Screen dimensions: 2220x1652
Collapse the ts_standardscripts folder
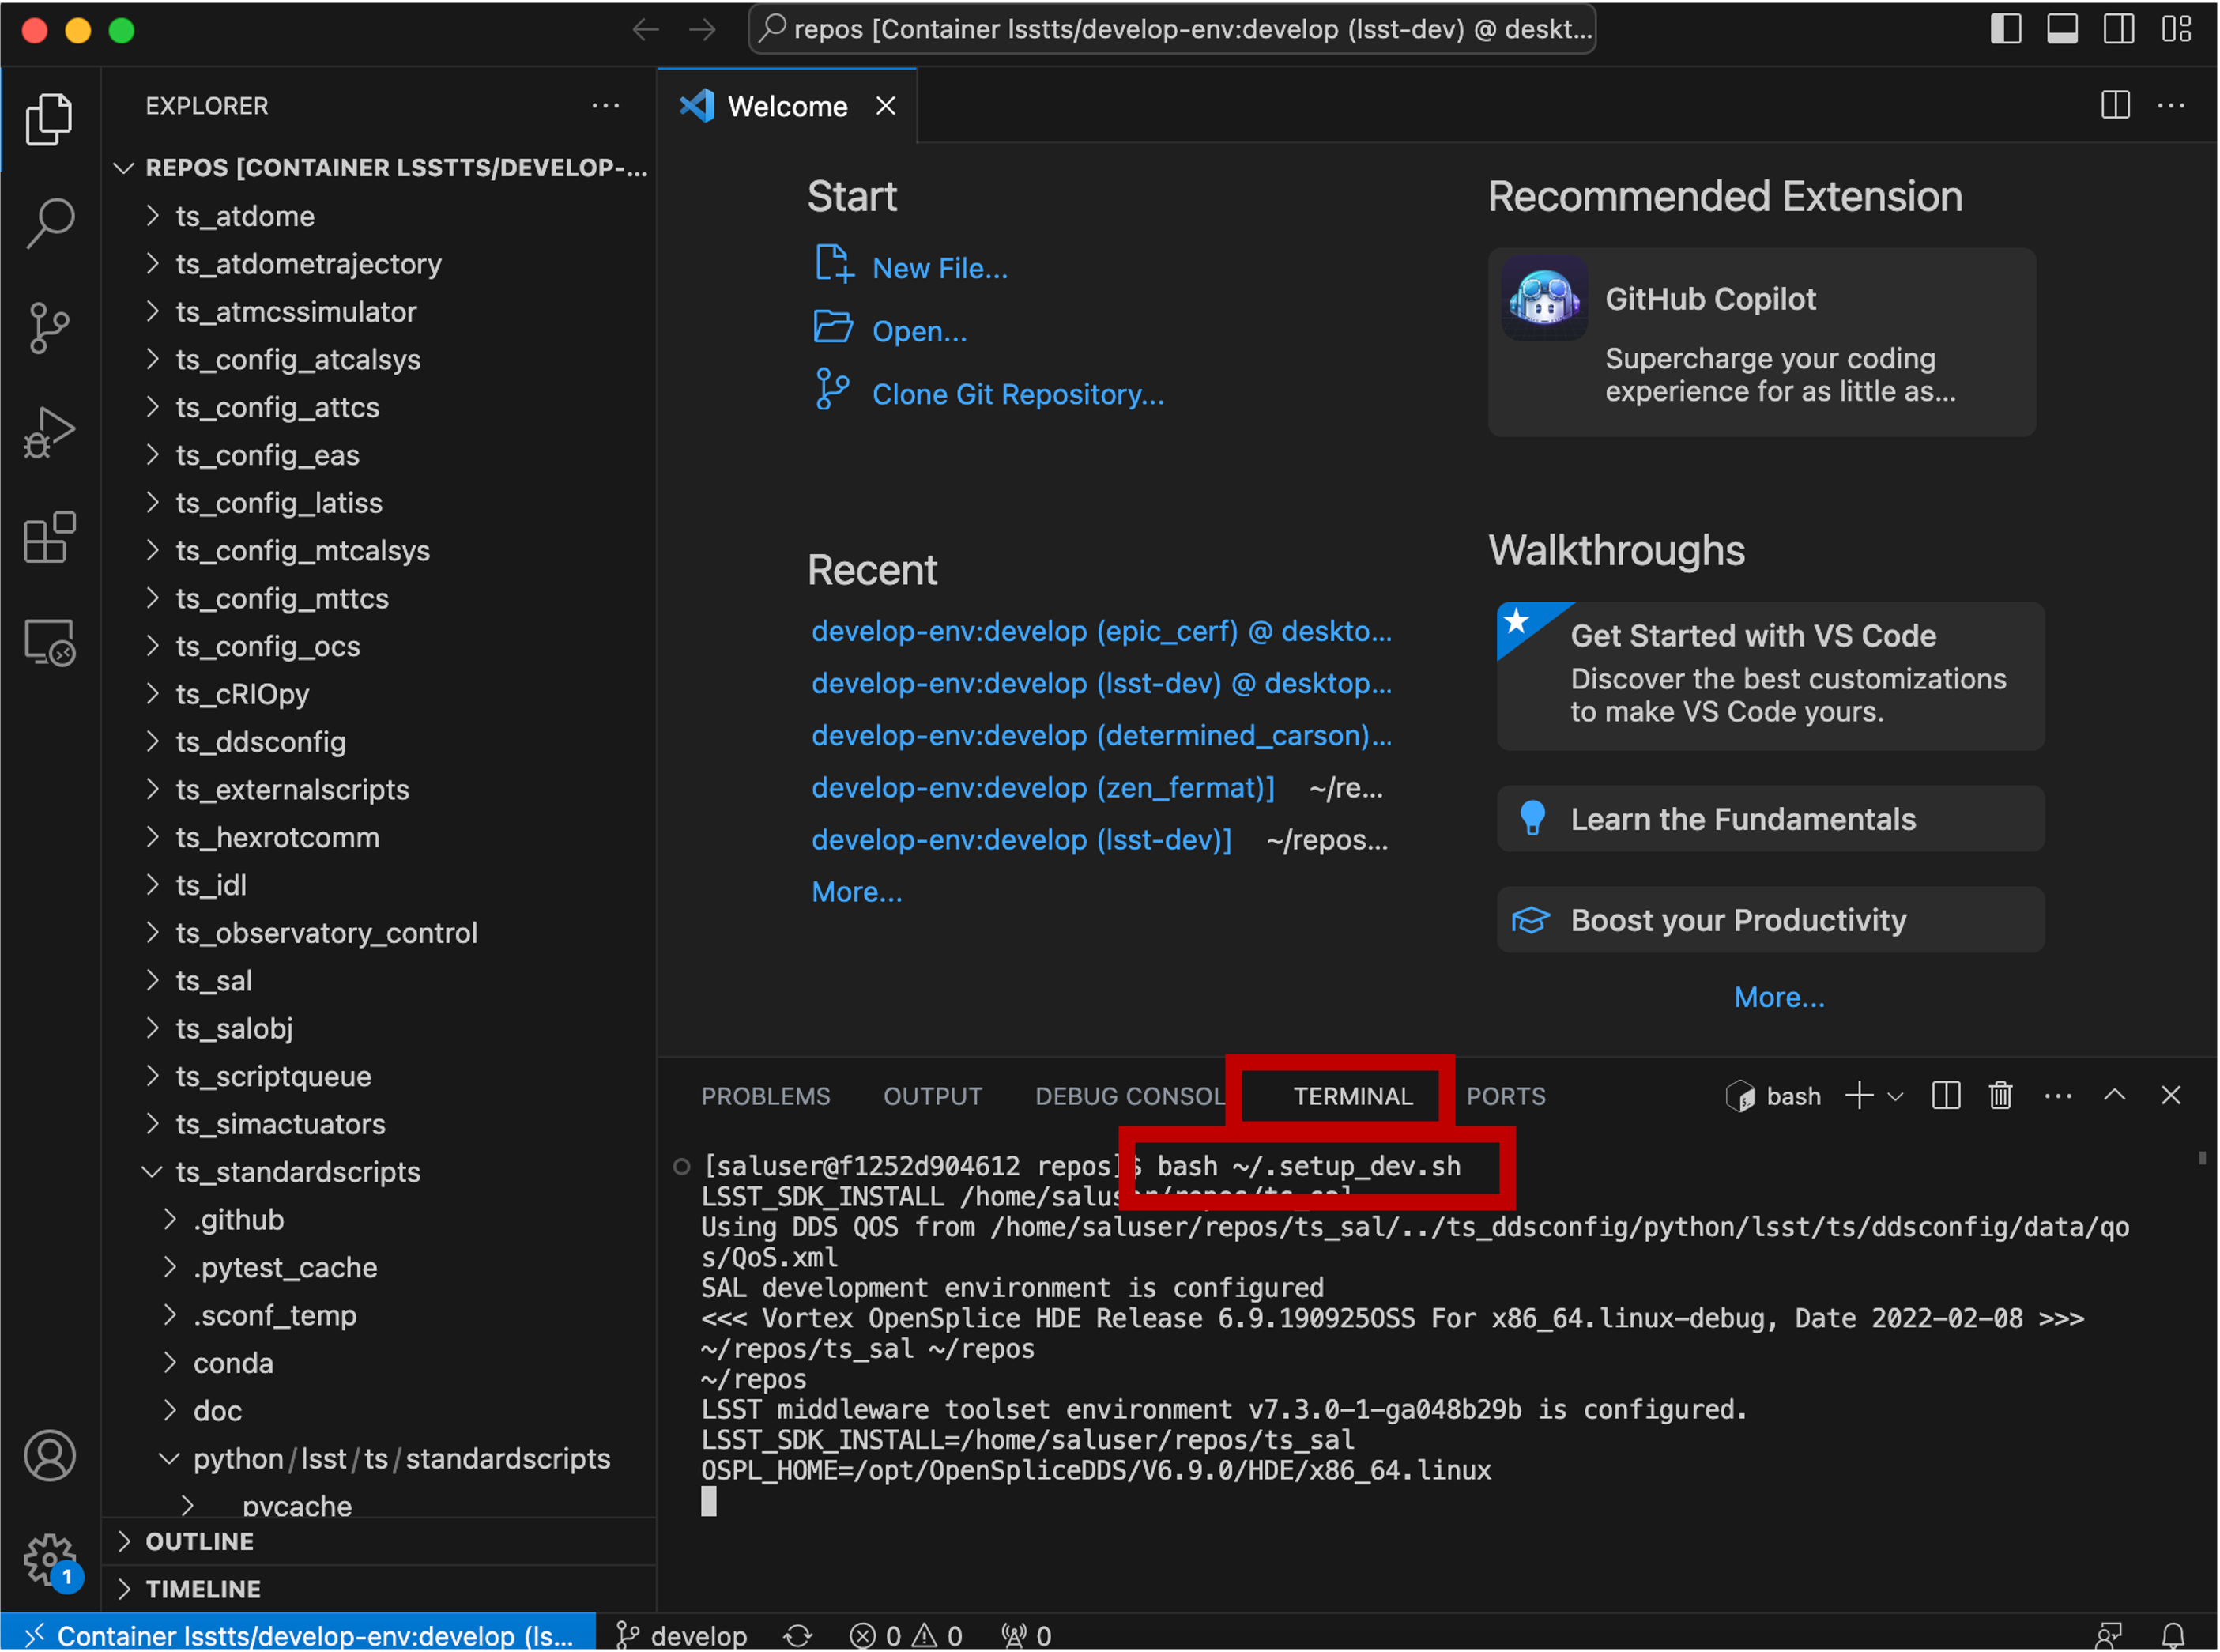pos(297,1172)
